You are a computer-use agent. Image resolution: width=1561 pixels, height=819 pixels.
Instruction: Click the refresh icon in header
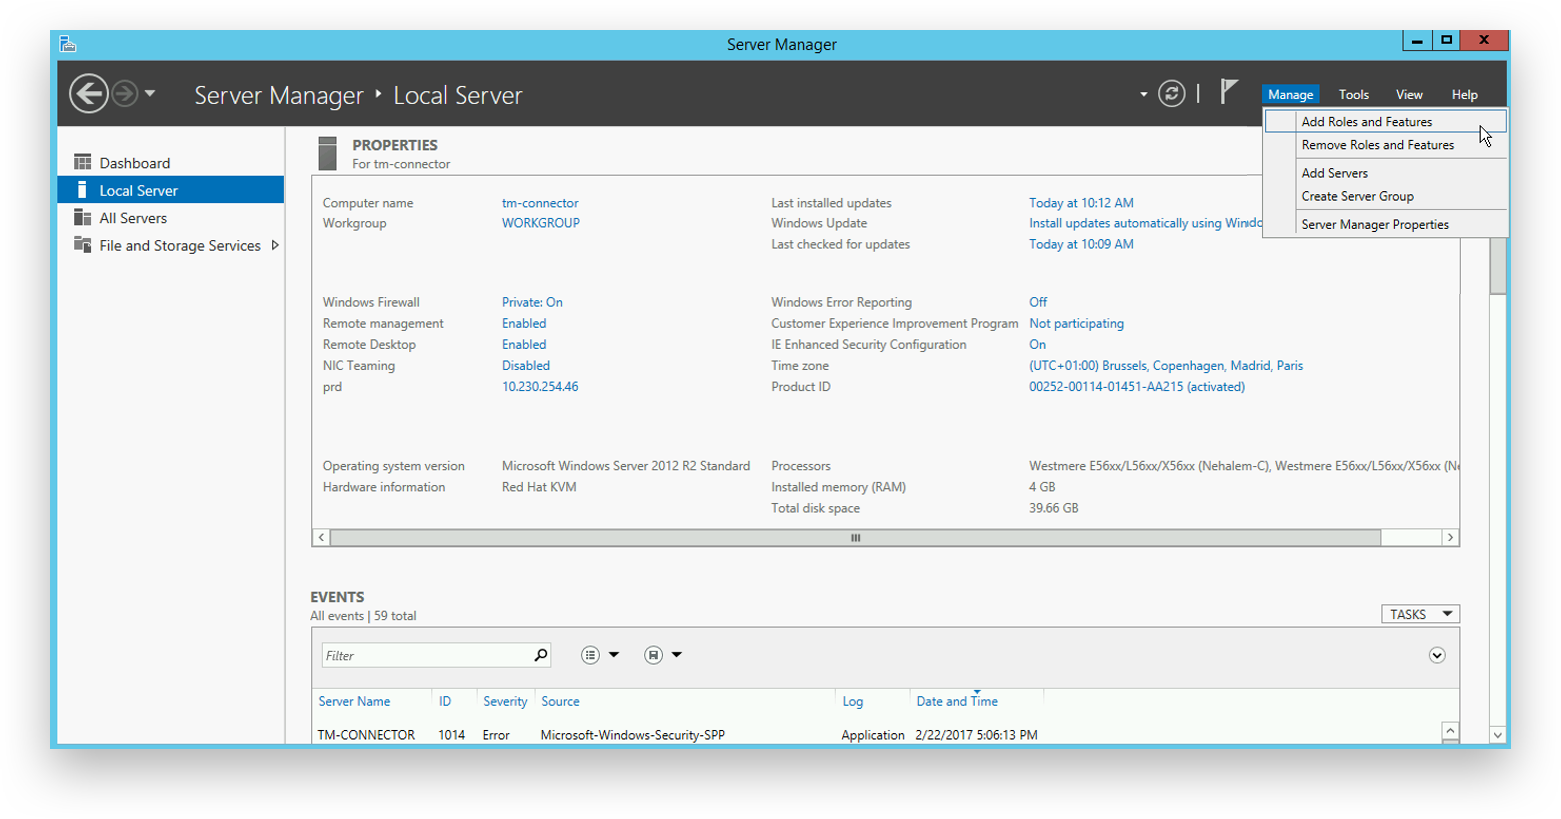[1171, 94]
